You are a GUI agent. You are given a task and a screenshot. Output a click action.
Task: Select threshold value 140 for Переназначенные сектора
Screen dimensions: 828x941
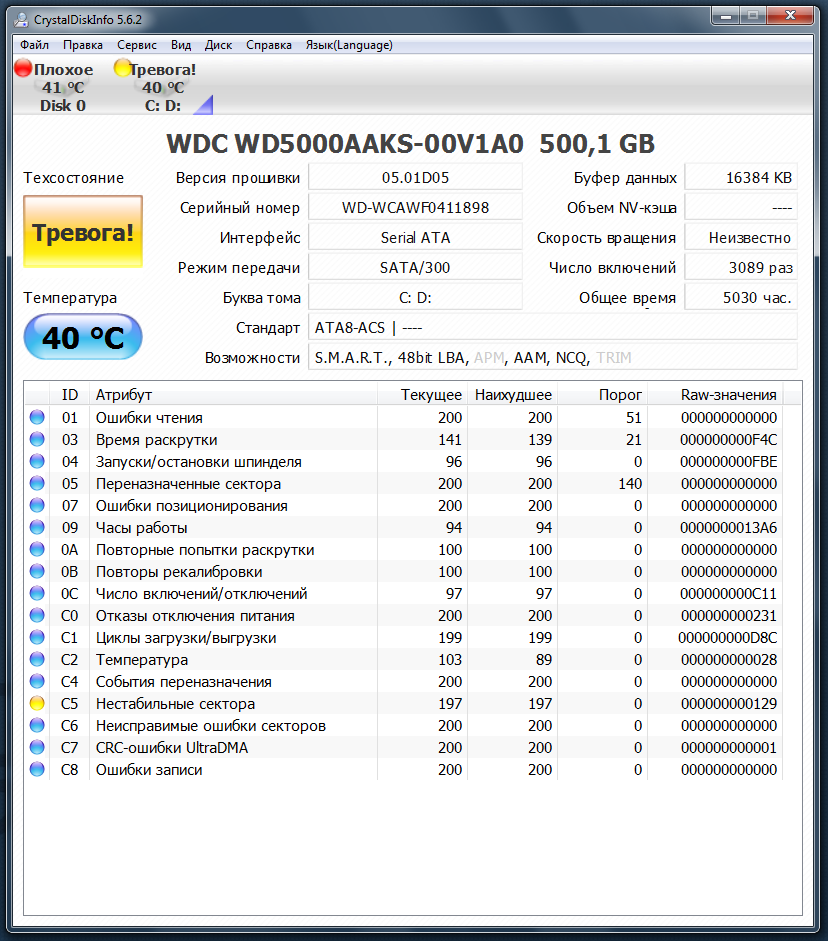(x=630, y=484)
